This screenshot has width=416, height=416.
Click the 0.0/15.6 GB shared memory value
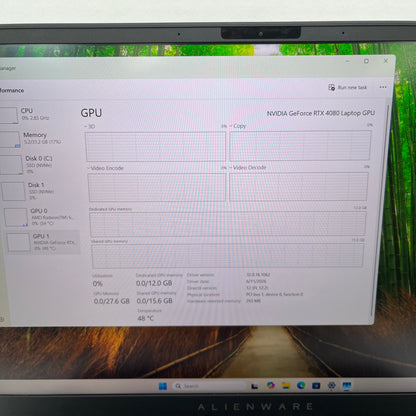155,301
